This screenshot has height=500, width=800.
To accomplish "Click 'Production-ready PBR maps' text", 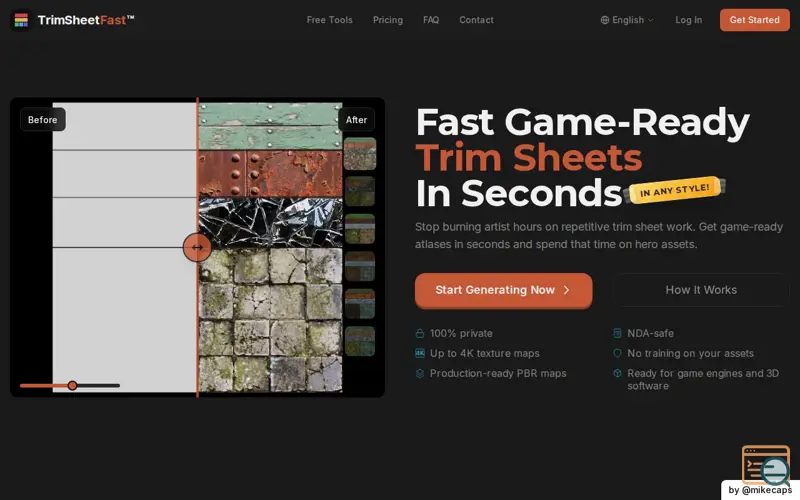I will (x=498, y=373).
